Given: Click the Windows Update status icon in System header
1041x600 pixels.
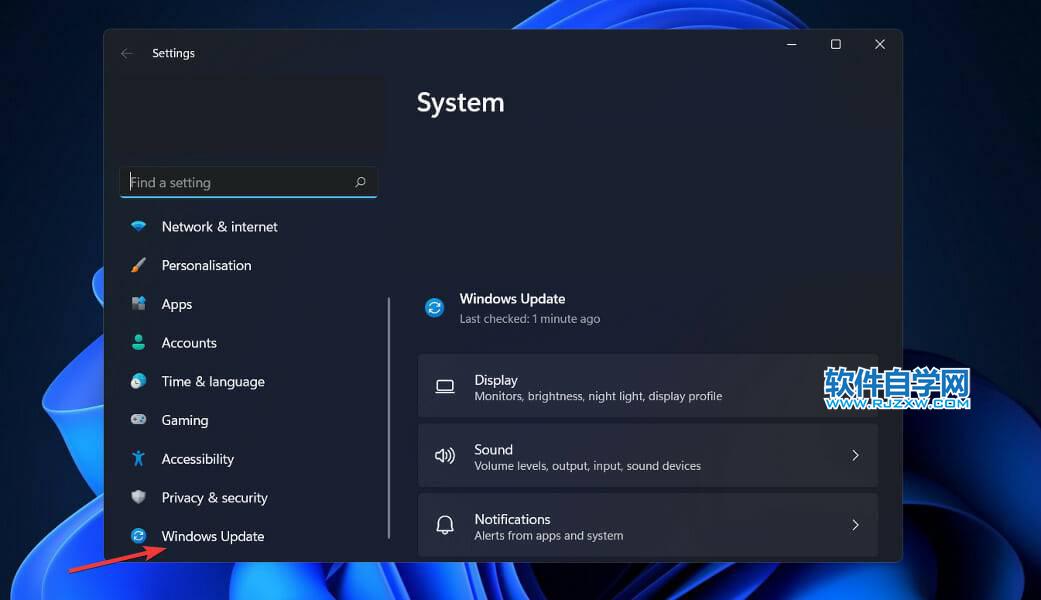Looking at the screenshot, I should (x=434, y=307).
